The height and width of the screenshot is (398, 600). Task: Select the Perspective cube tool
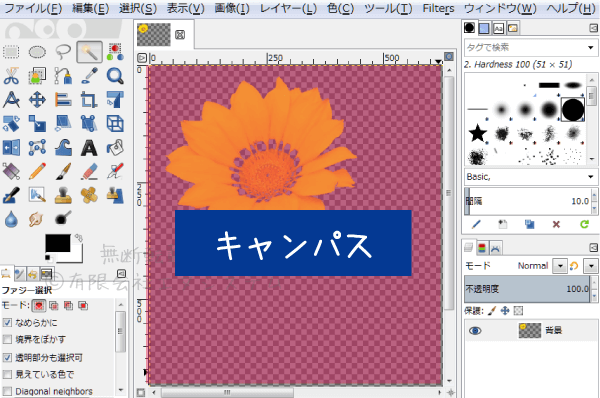point(115,124)
